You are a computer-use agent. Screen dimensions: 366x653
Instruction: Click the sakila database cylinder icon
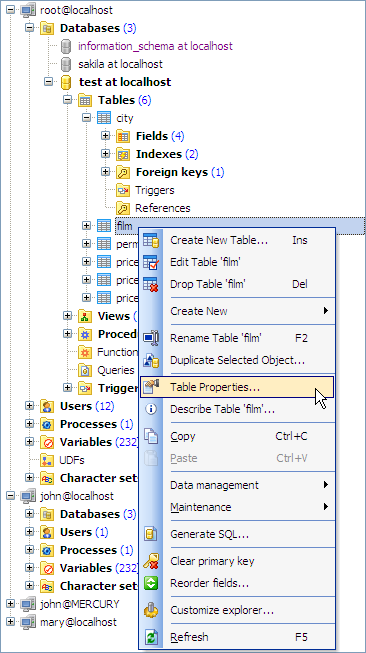click(x=66, y=64)
